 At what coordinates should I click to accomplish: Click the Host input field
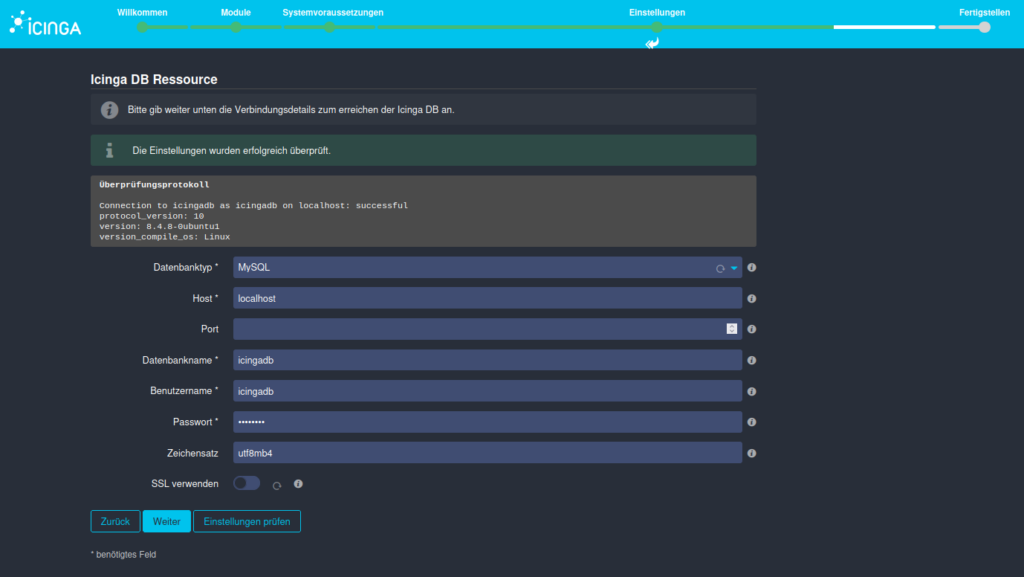point(487,298)
